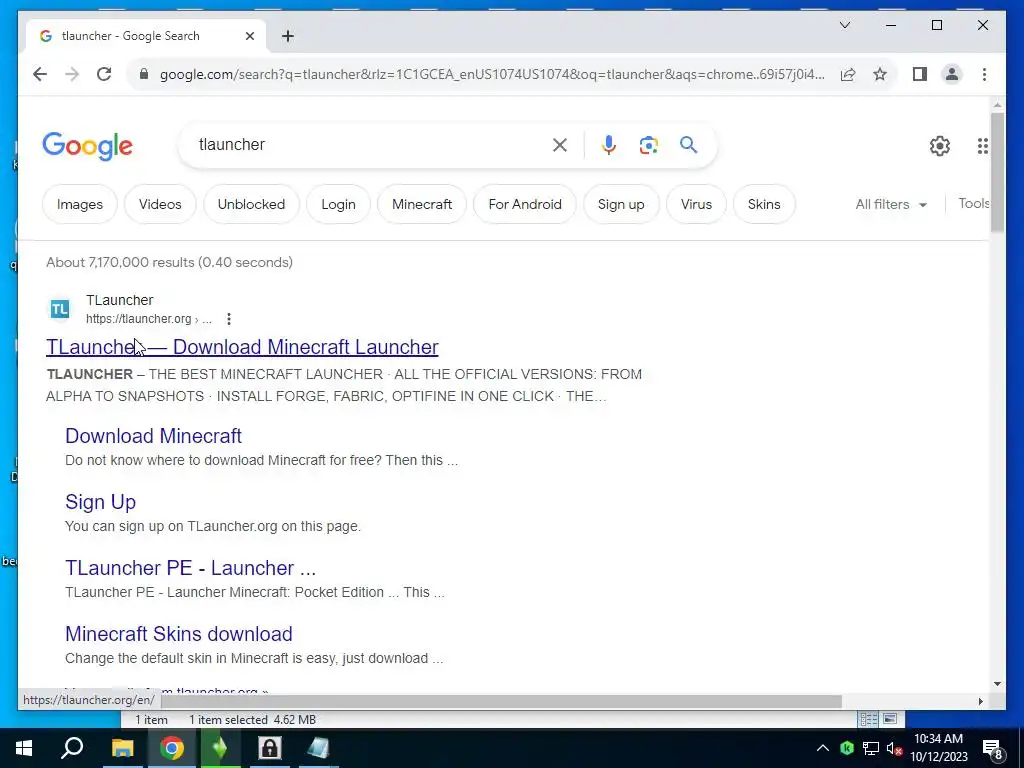Open the Minecraft Skins download sitelink
This screenshot has height=768, width=1024.
tap(179, 634)
